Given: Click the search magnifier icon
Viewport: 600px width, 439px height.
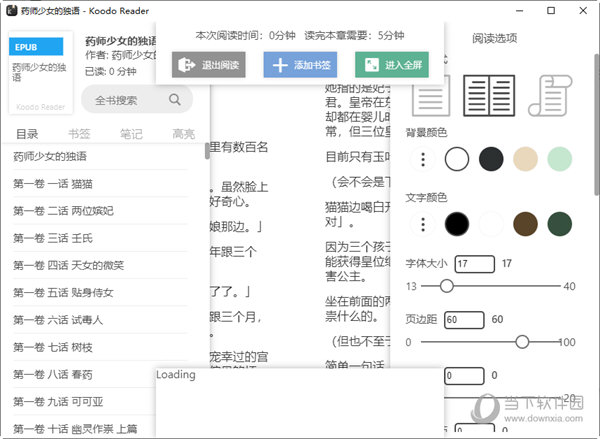Looking at the screenshot, I should (x=175, y=100).
